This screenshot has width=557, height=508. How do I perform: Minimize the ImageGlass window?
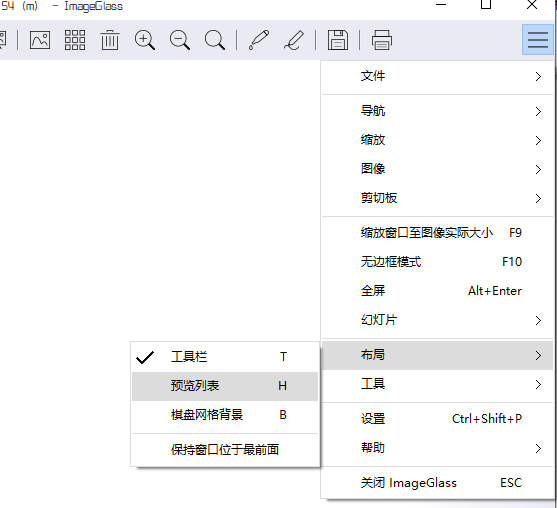click(441, 5)
